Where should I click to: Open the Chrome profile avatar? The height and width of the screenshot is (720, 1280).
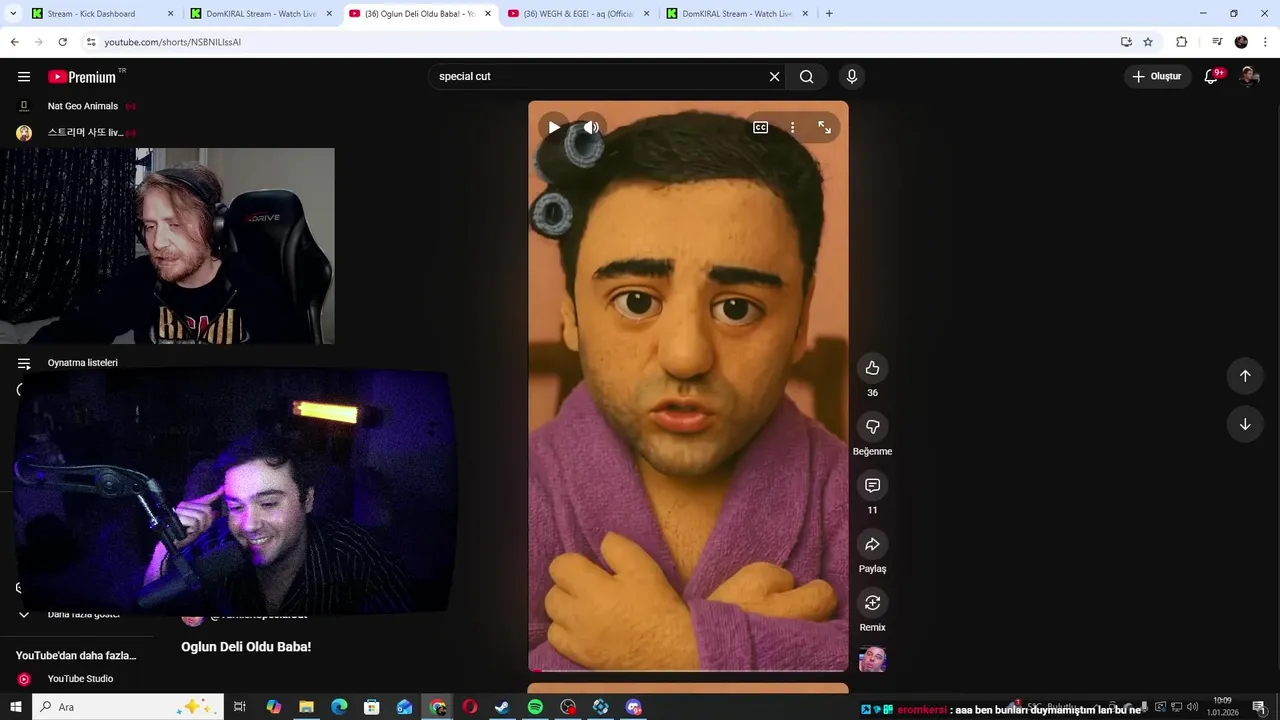(1241, 42)
